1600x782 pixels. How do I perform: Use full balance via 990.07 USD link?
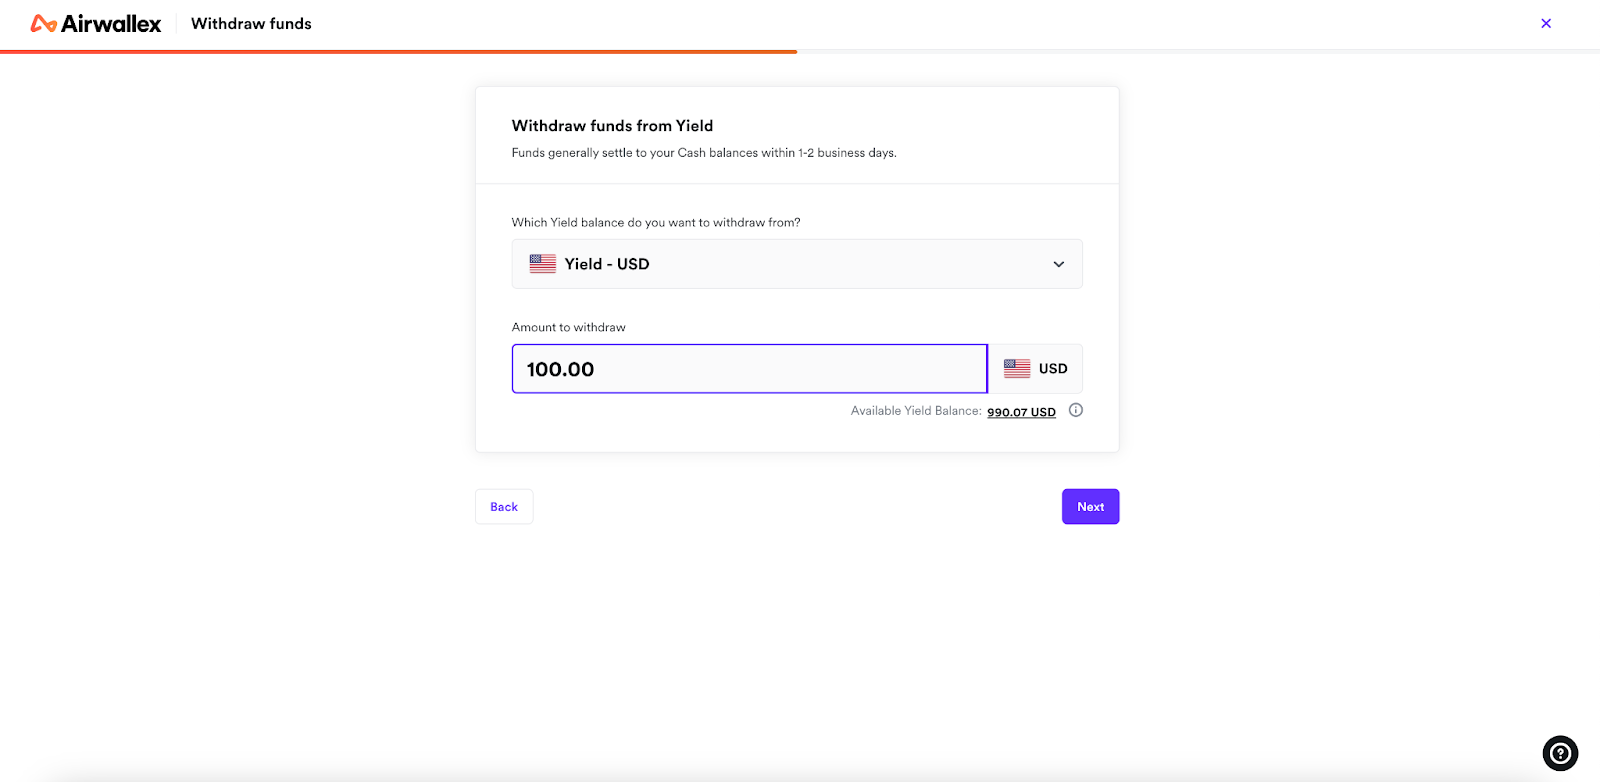tap(1021, 412)
